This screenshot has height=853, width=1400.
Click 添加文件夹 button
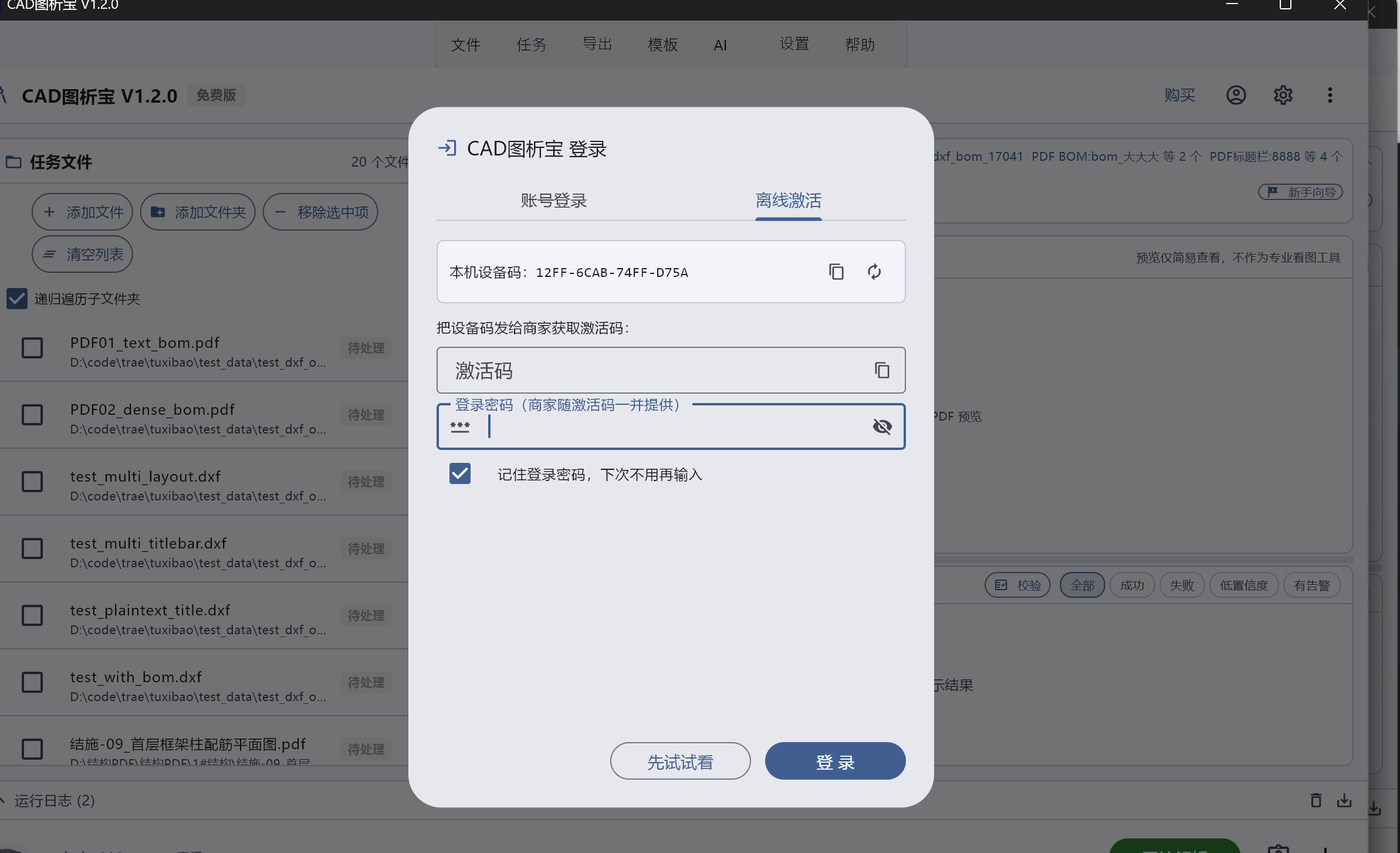(198, 212)
